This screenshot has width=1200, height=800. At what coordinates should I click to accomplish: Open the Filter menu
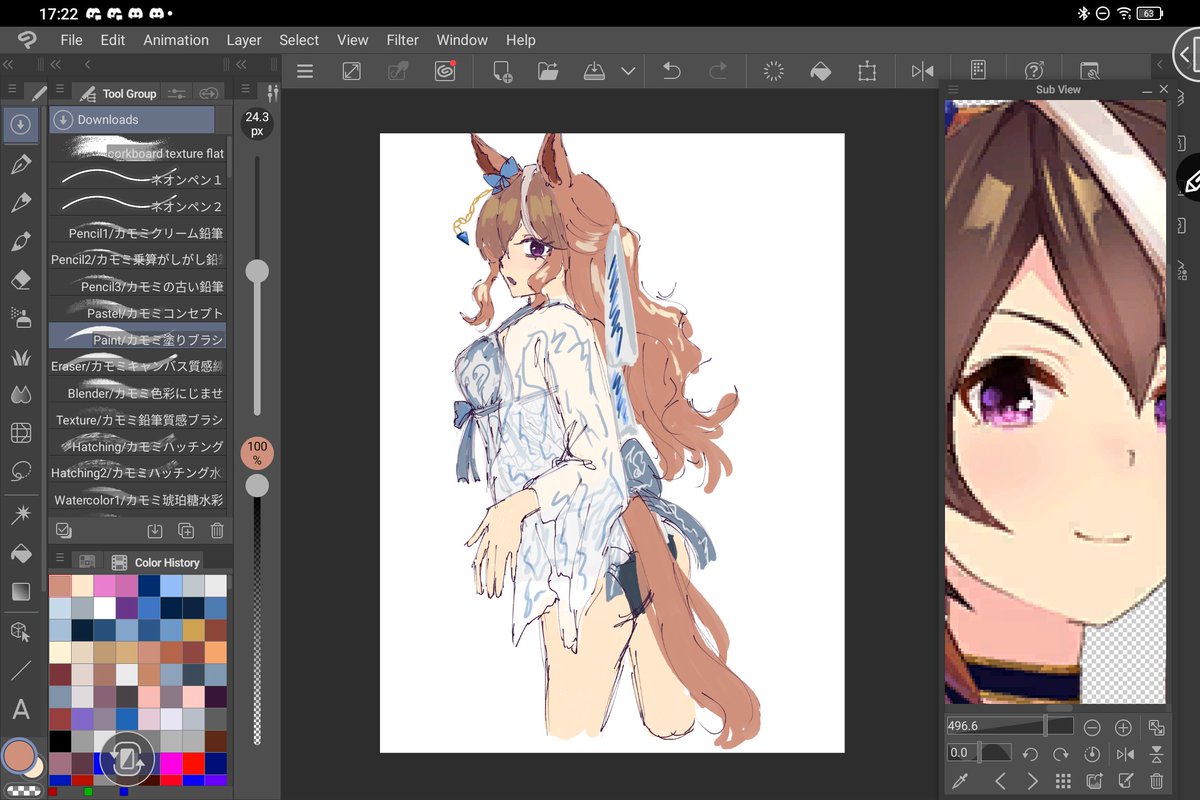(403, 40)
